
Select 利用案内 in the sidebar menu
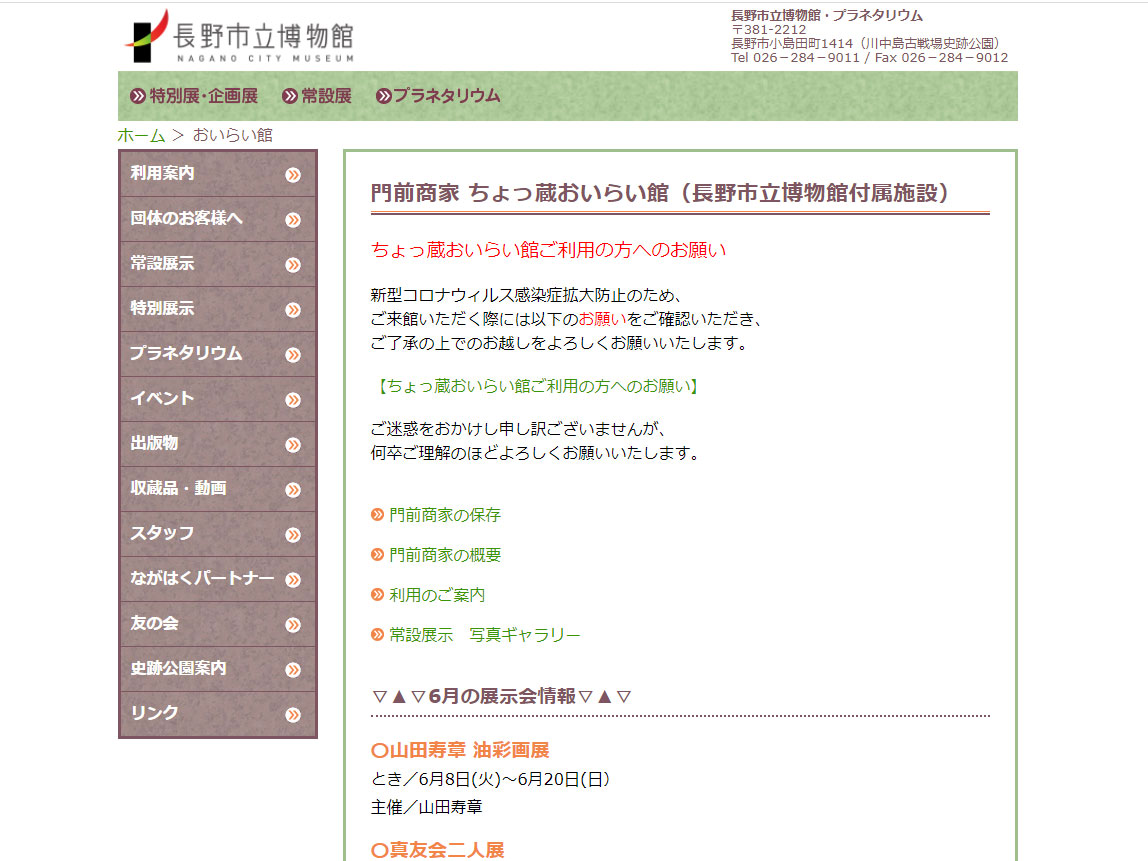(x=217, y=174)
